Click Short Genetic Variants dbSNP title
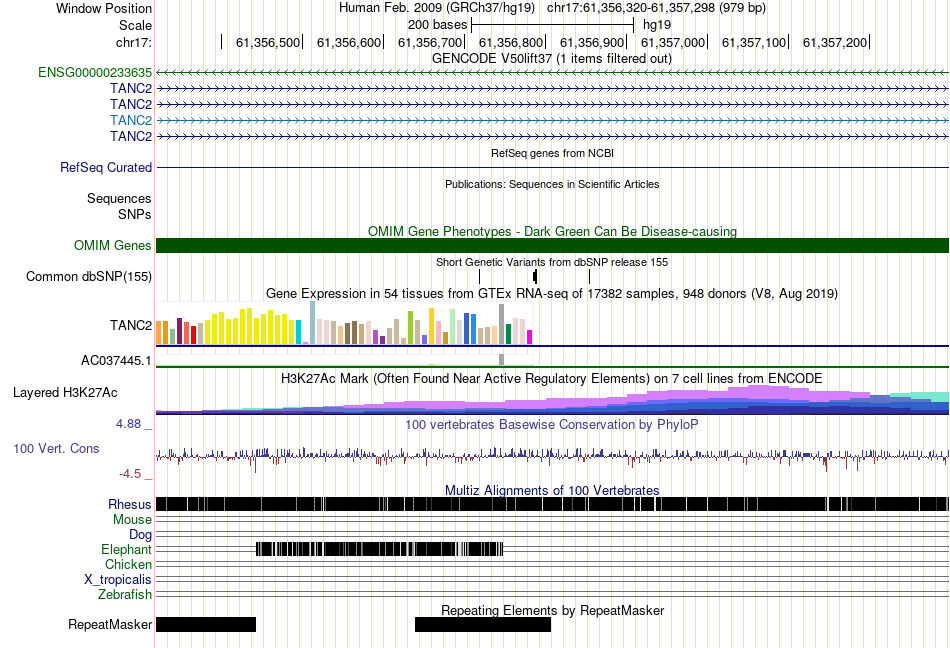Screen dimensions: 950x648 [x=552, y=262]
